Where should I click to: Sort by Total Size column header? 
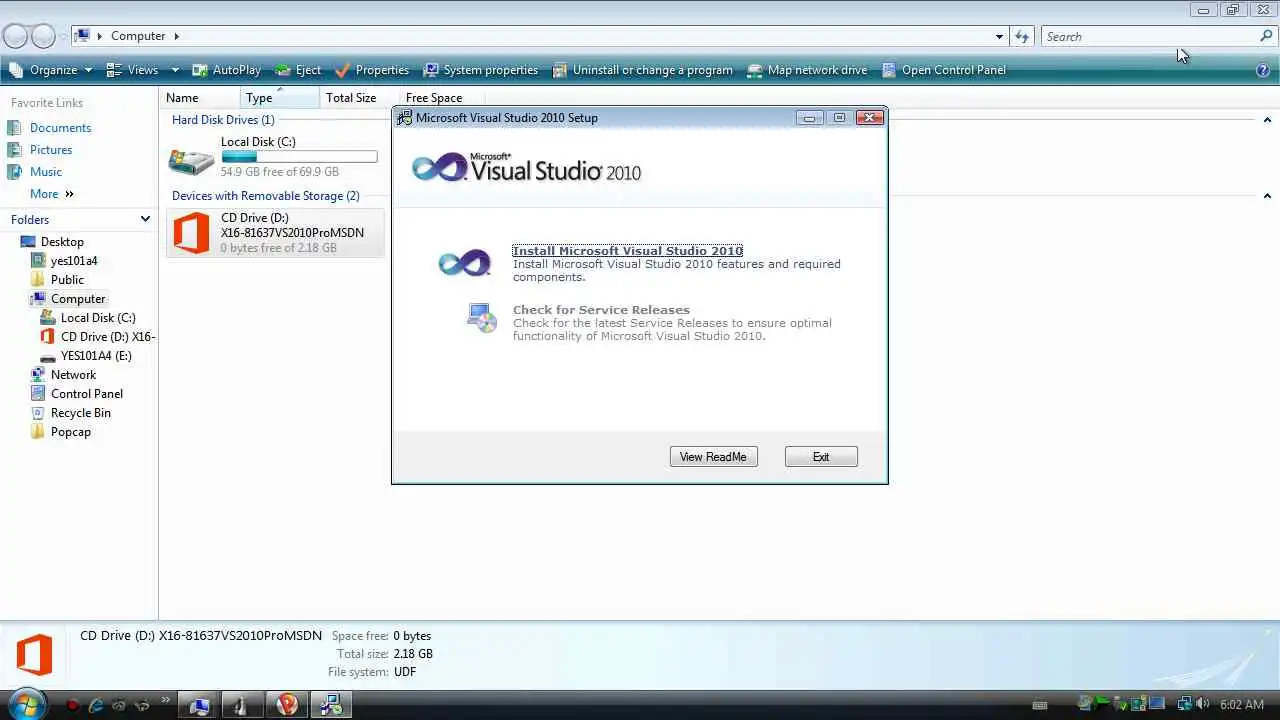coord(359,98)
